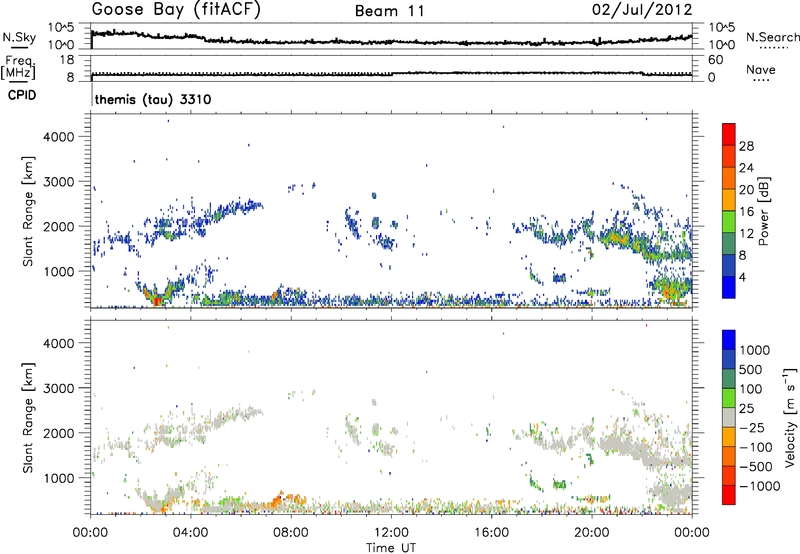Viewport: 800px width, 554px height.
Task: Click the gray Velocity colorbar segment between 25 and -25
Action: click(x=729, y=417)
